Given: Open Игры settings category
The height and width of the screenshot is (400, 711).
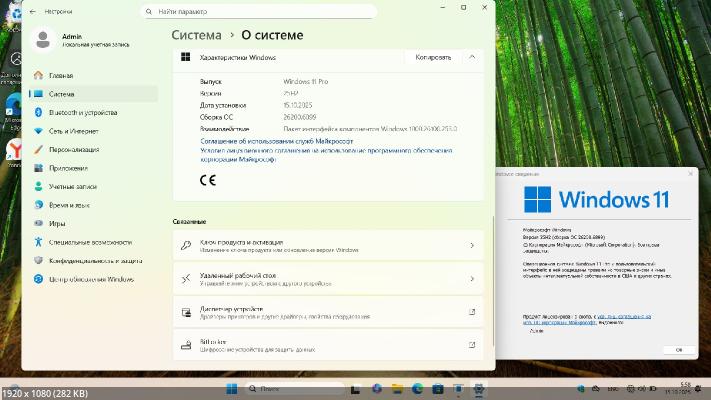Looking at the screenshot, I should pyautogui.click(x=57, y=223).
